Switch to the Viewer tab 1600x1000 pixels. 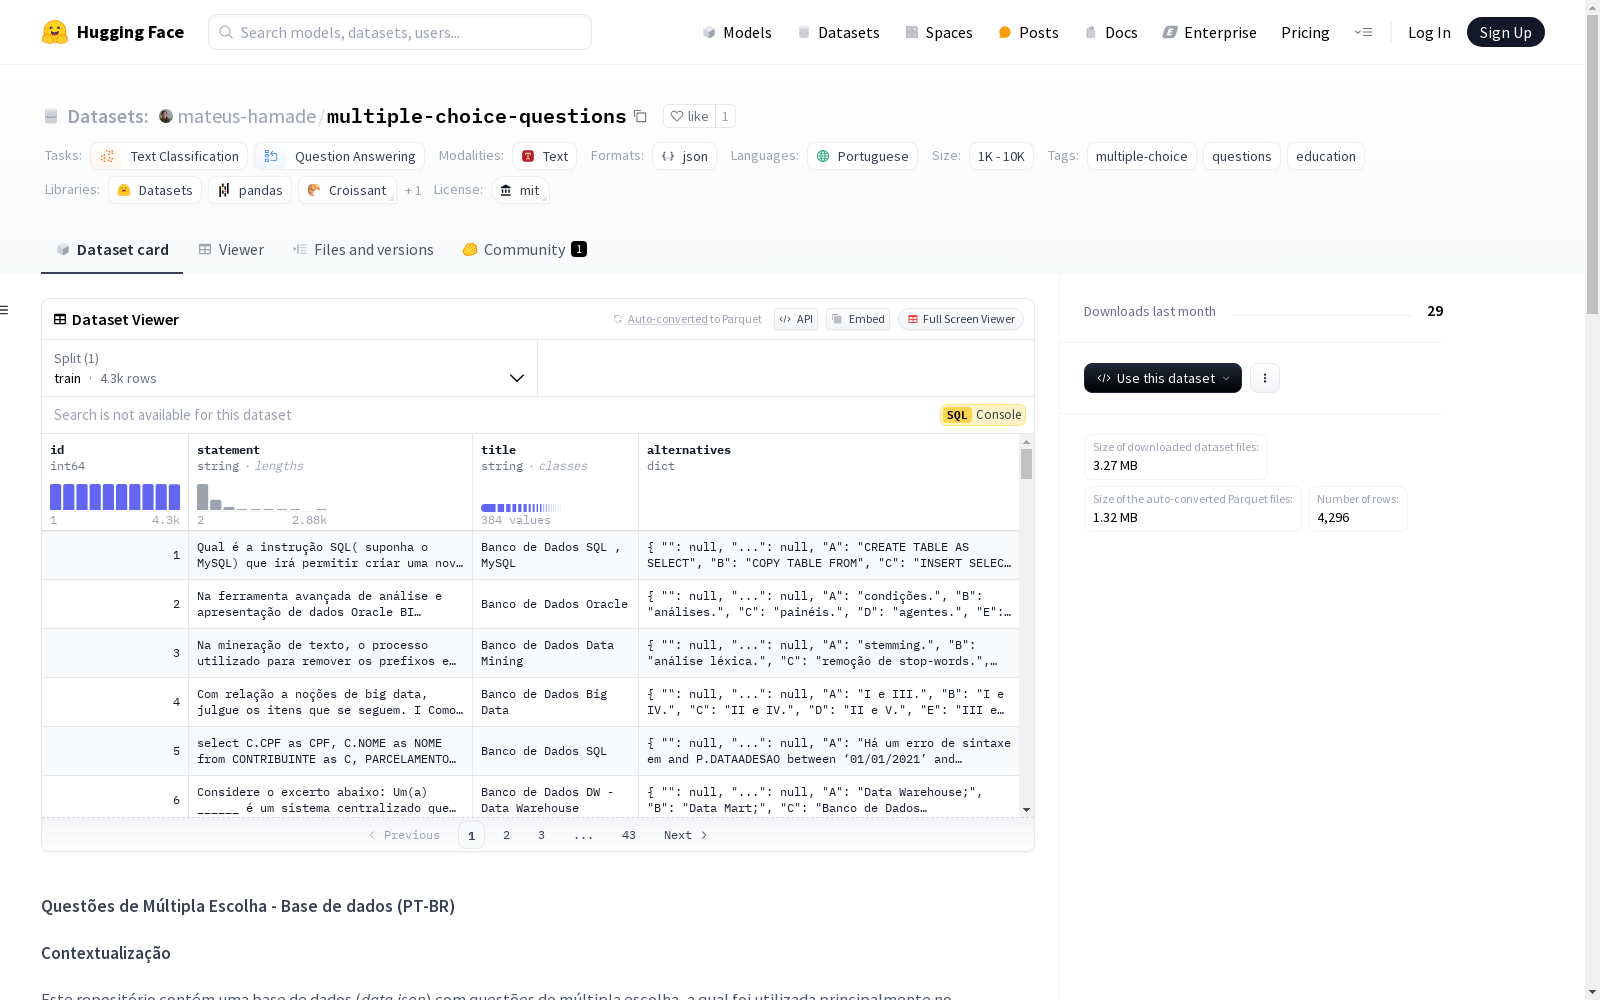pyautogui.click(x=231, y=249)
